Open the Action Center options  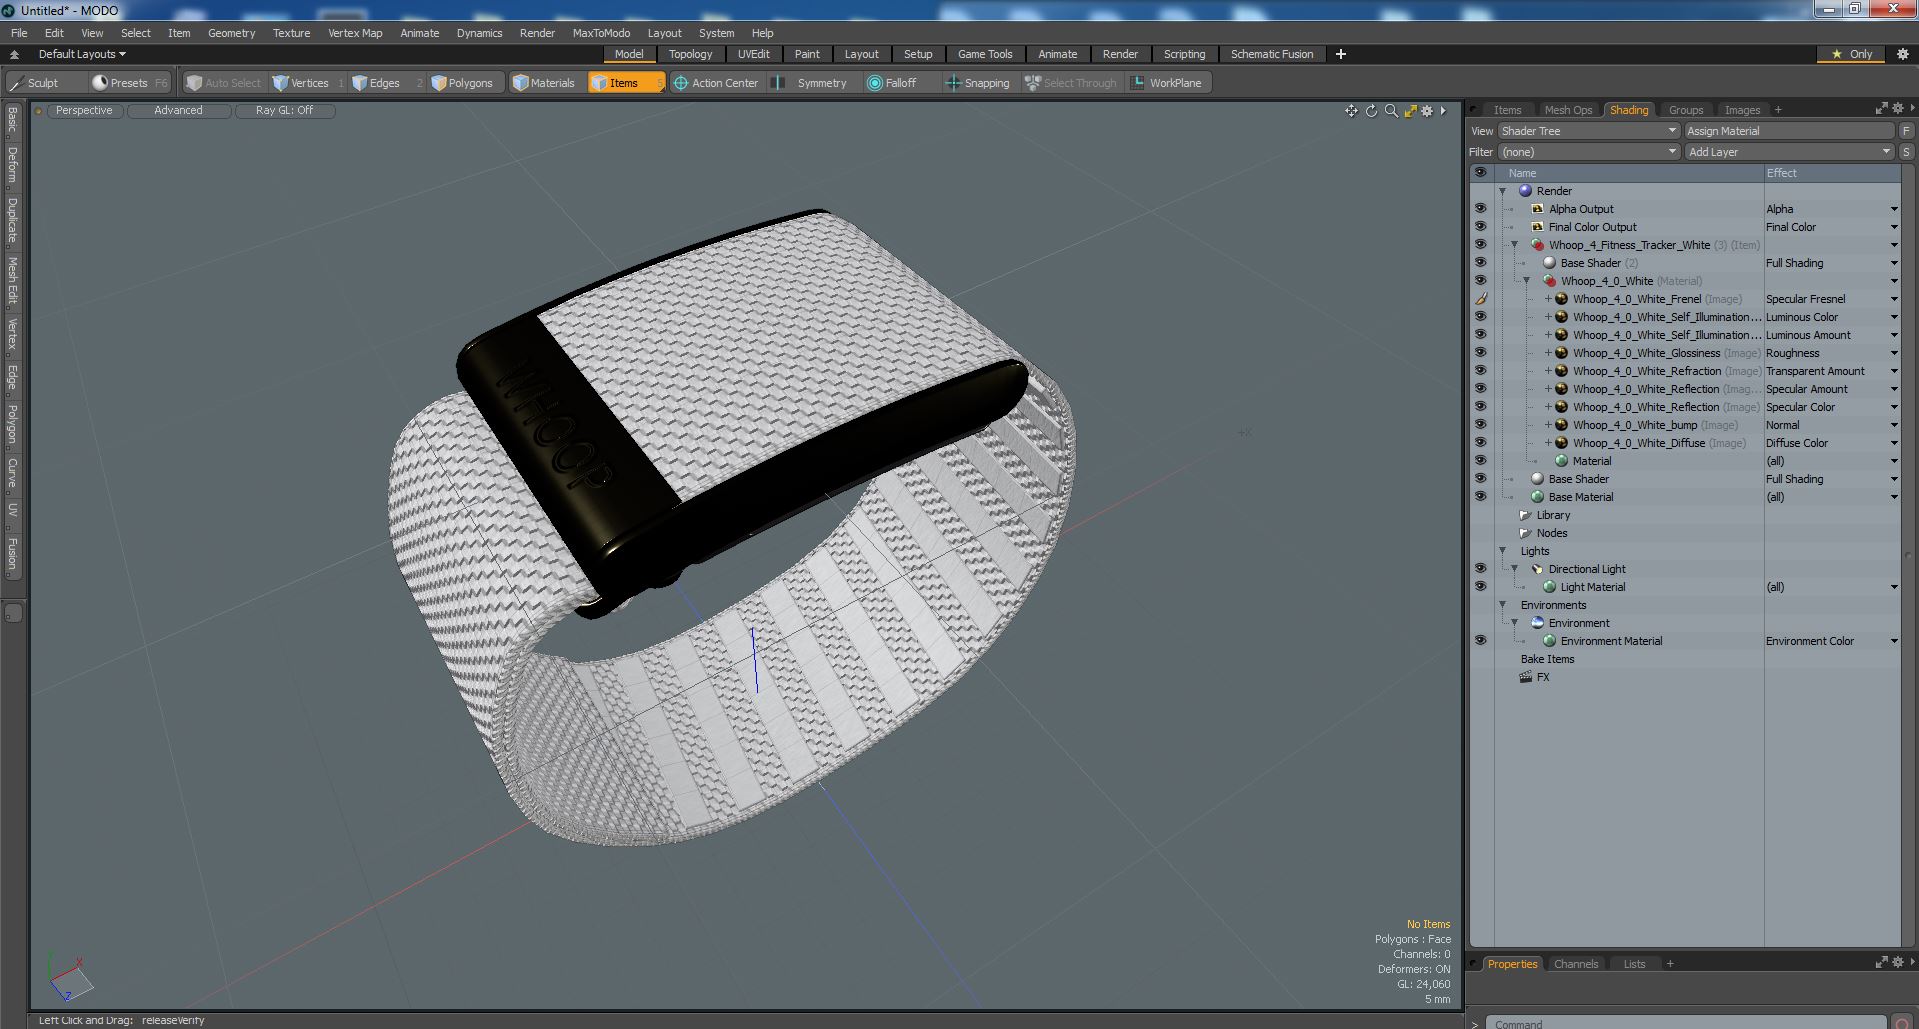pyautogui.click(x=716, y=83)
